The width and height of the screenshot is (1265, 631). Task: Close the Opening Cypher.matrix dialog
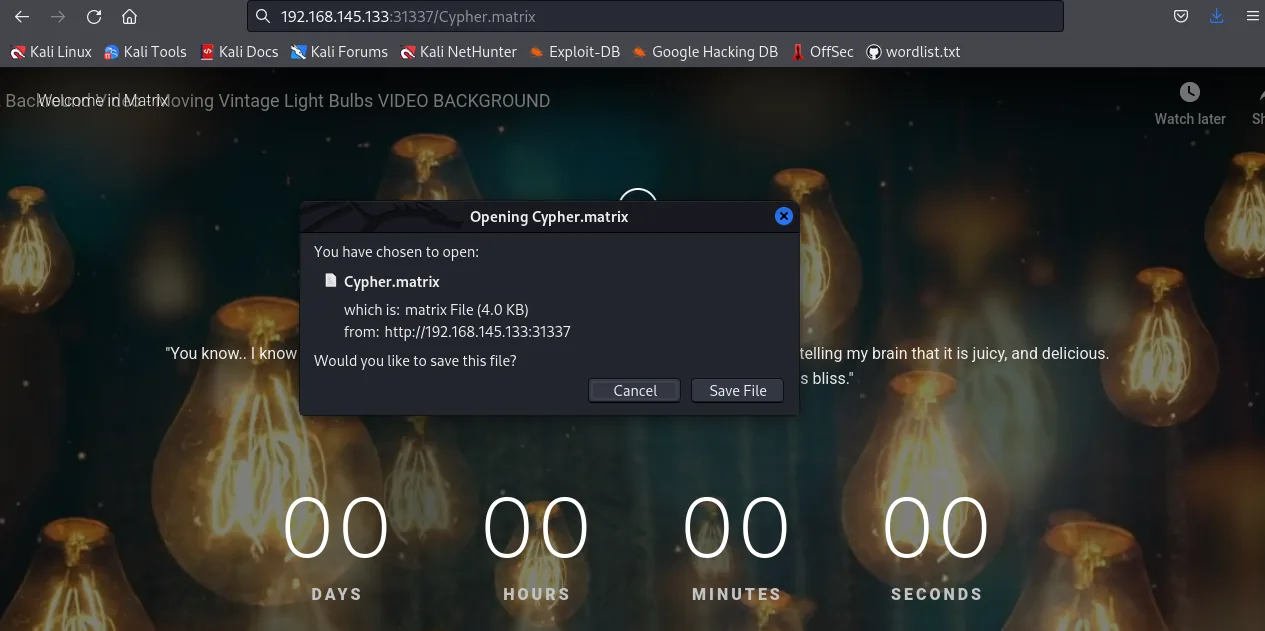coord(784,216)
